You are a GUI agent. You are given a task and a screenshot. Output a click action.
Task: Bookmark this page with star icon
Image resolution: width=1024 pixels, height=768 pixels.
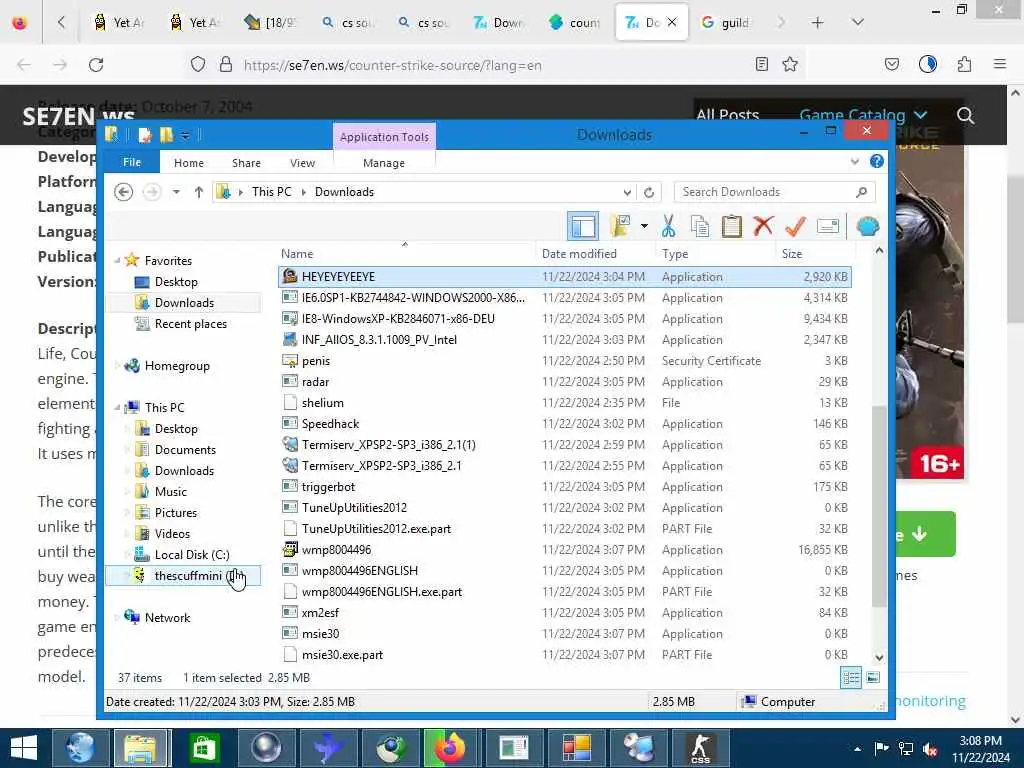point(790,64)
